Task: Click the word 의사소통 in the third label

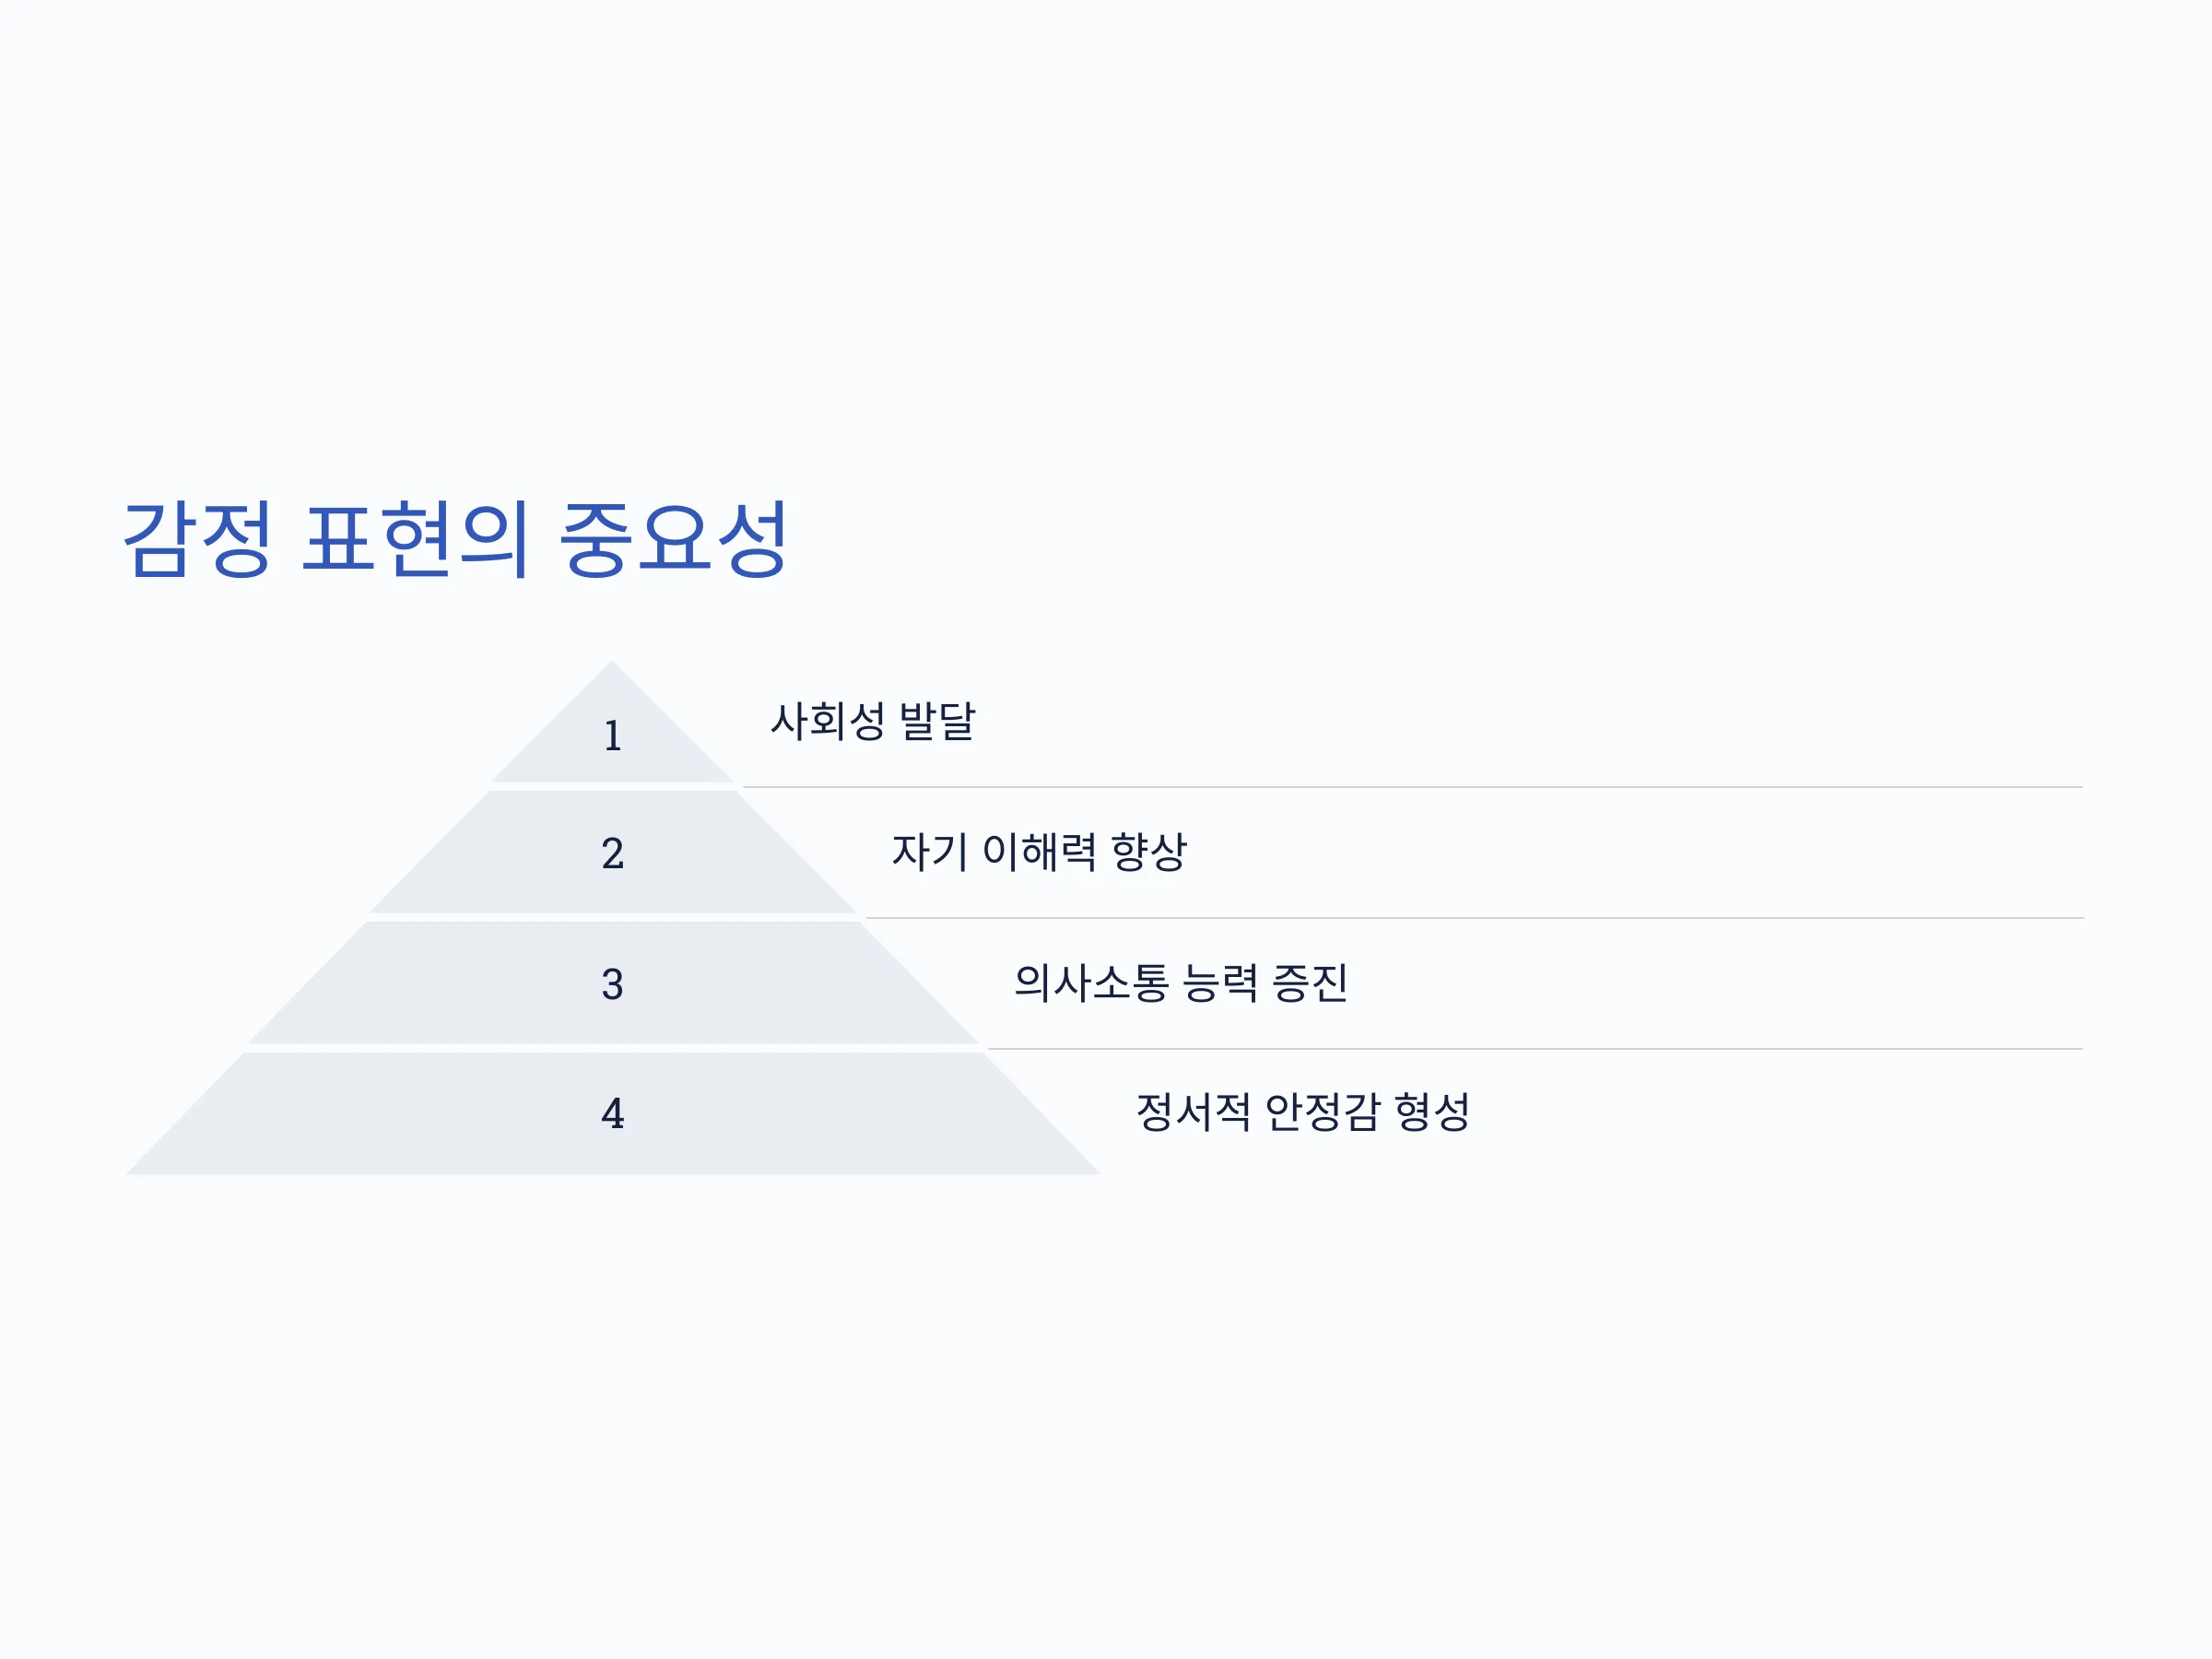Action: pyautogui.click(x=1092, y=983)
